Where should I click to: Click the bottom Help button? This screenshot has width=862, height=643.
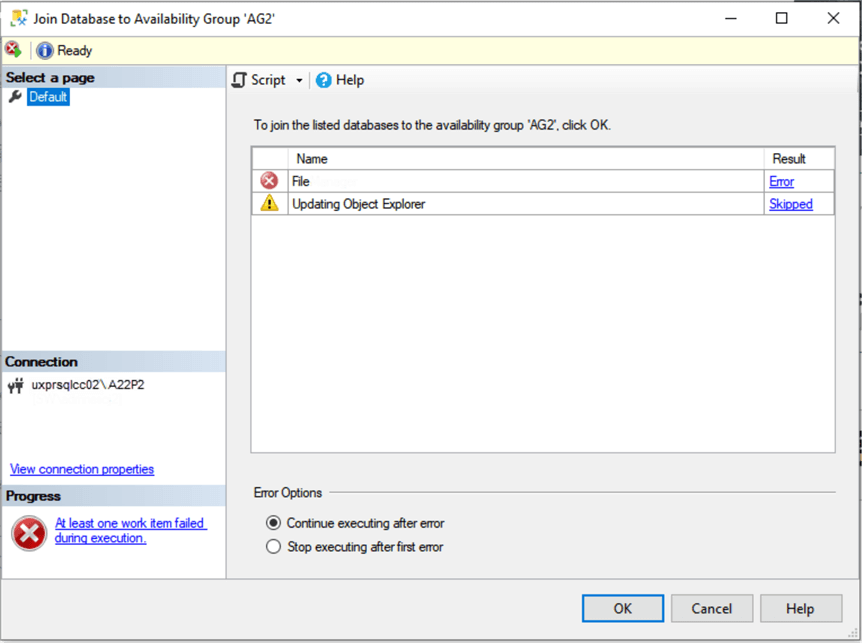click(x=800, y=608)
